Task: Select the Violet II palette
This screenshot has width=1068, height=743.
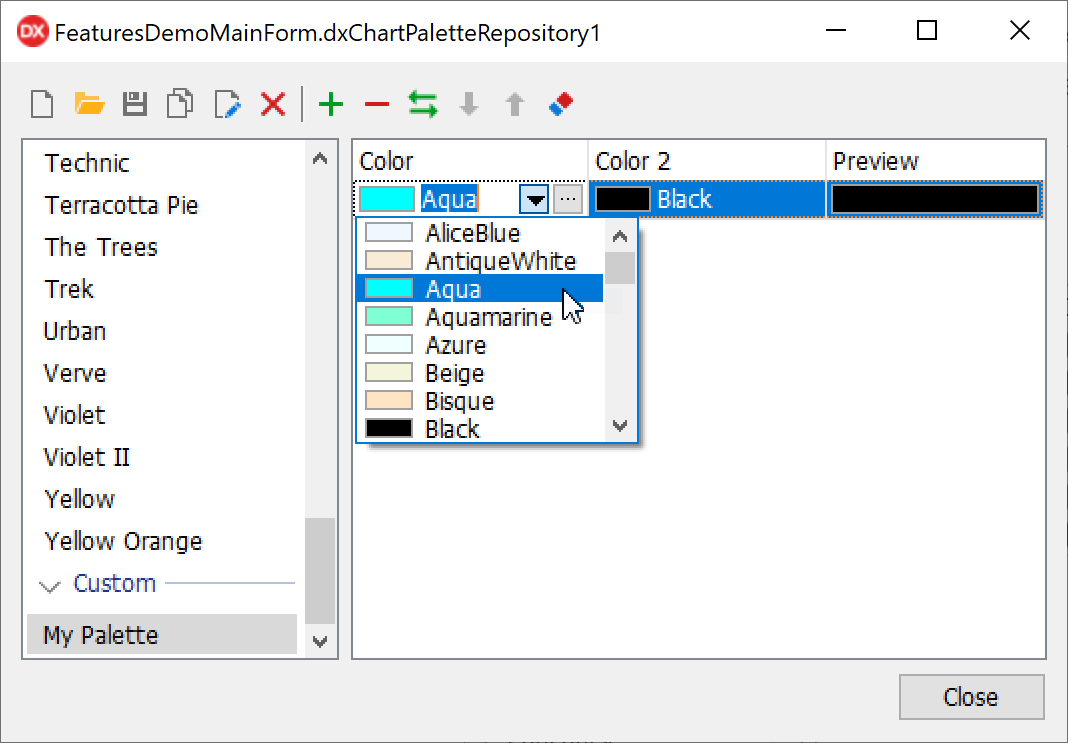Action: (x=87, y=457)
